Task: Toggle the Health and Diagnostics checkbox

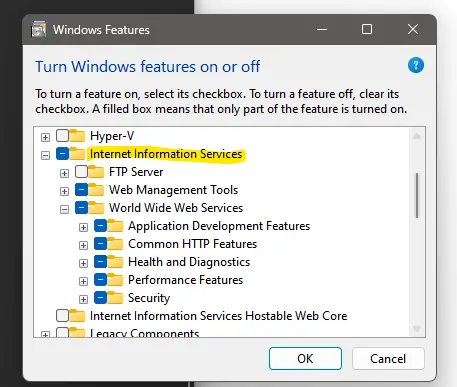Action: click(x=100, y=262)
